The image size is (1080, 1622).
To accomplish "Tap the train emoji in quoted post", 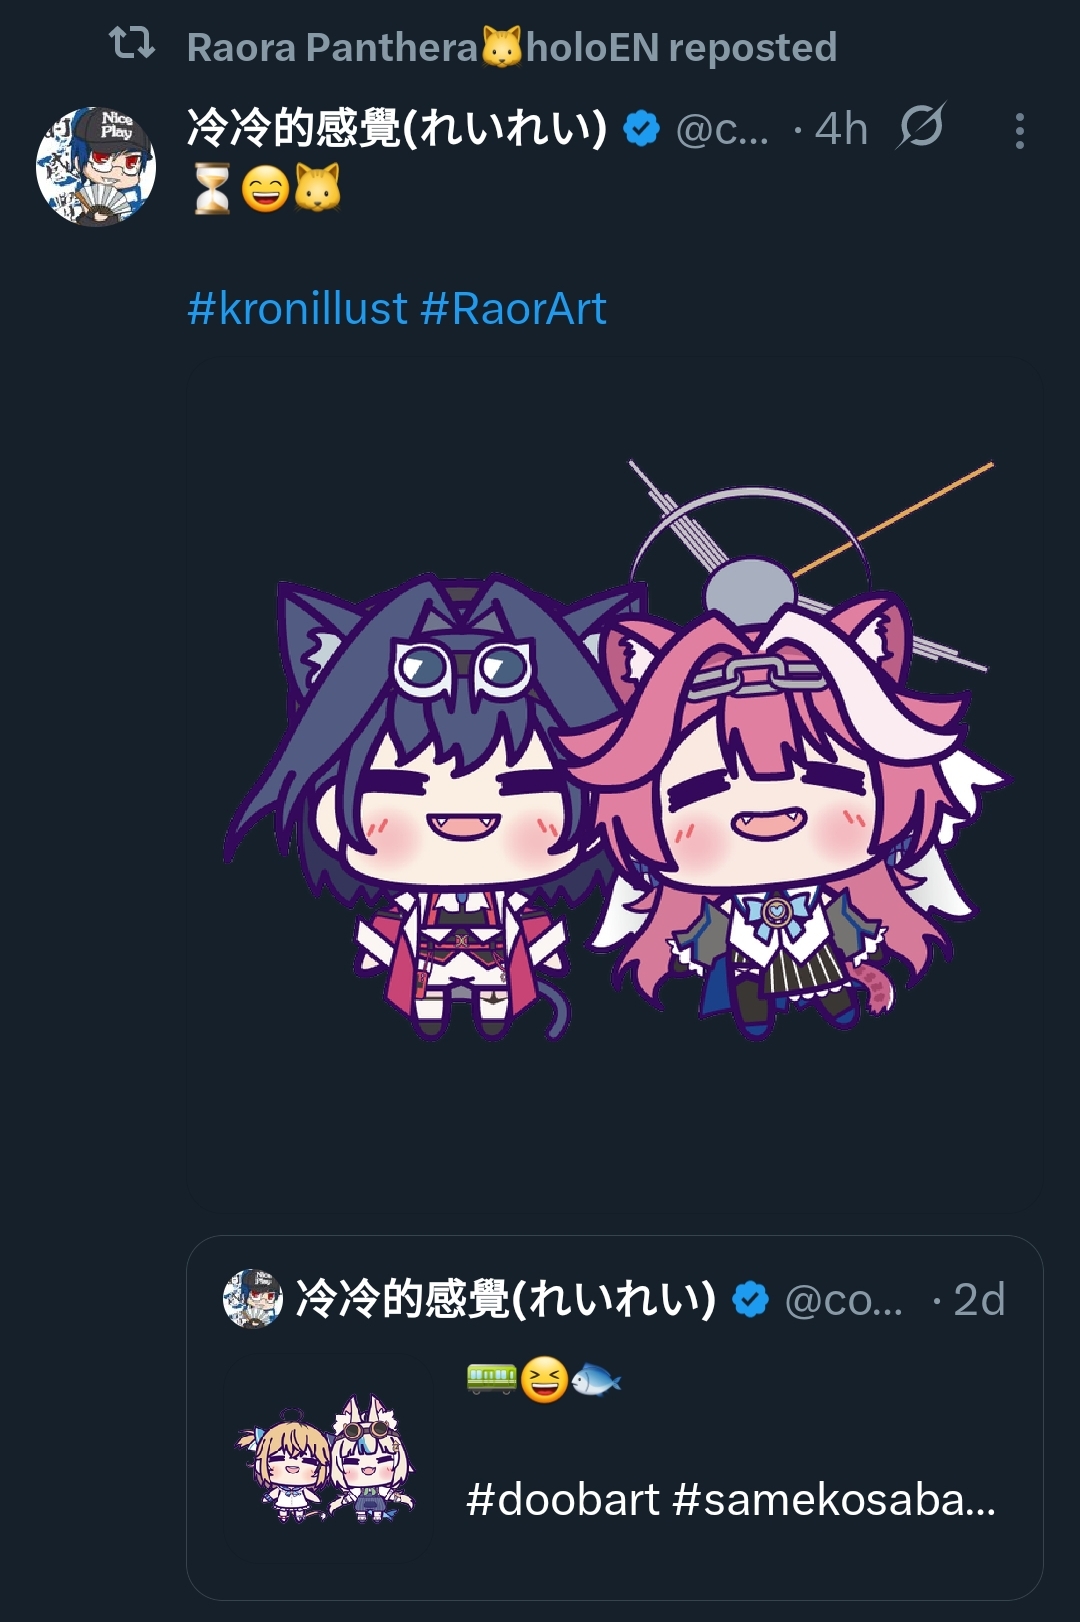I will (491, 1380).
